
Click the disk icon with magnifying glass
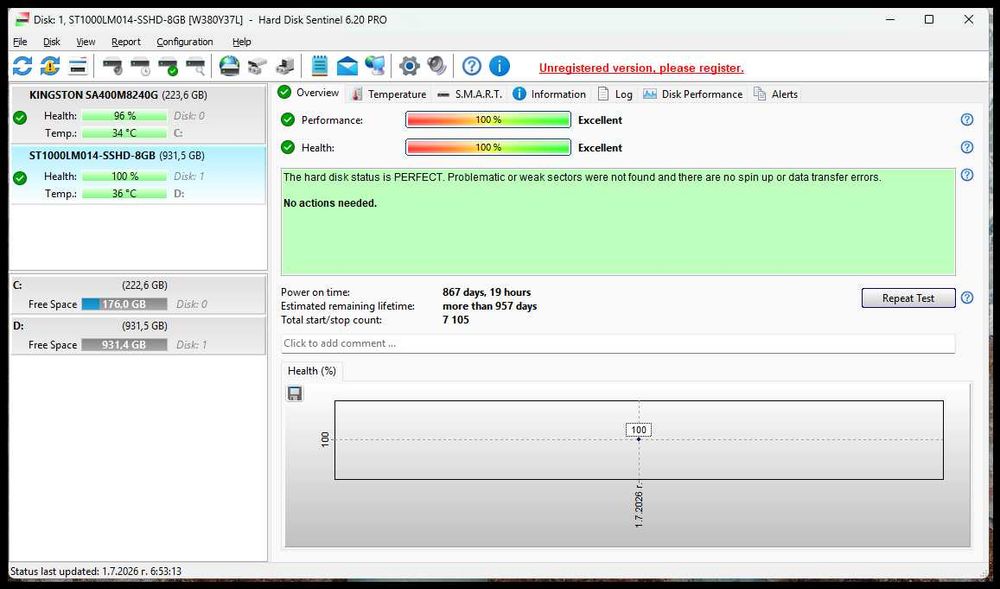(196, 66)
